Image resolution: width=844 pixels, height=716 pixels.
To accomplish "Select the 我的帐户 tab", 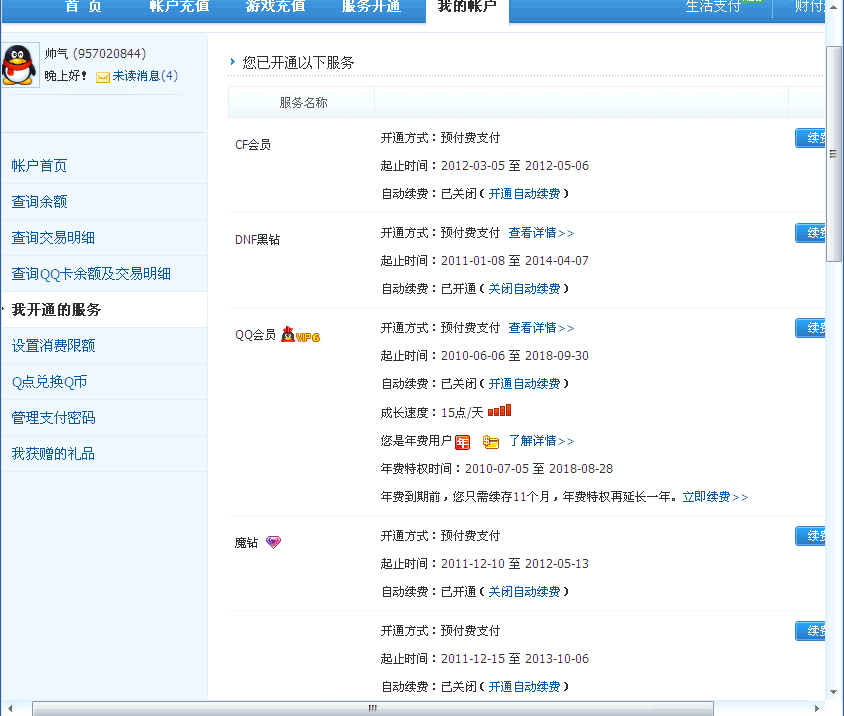I will (x=467, y=11).
